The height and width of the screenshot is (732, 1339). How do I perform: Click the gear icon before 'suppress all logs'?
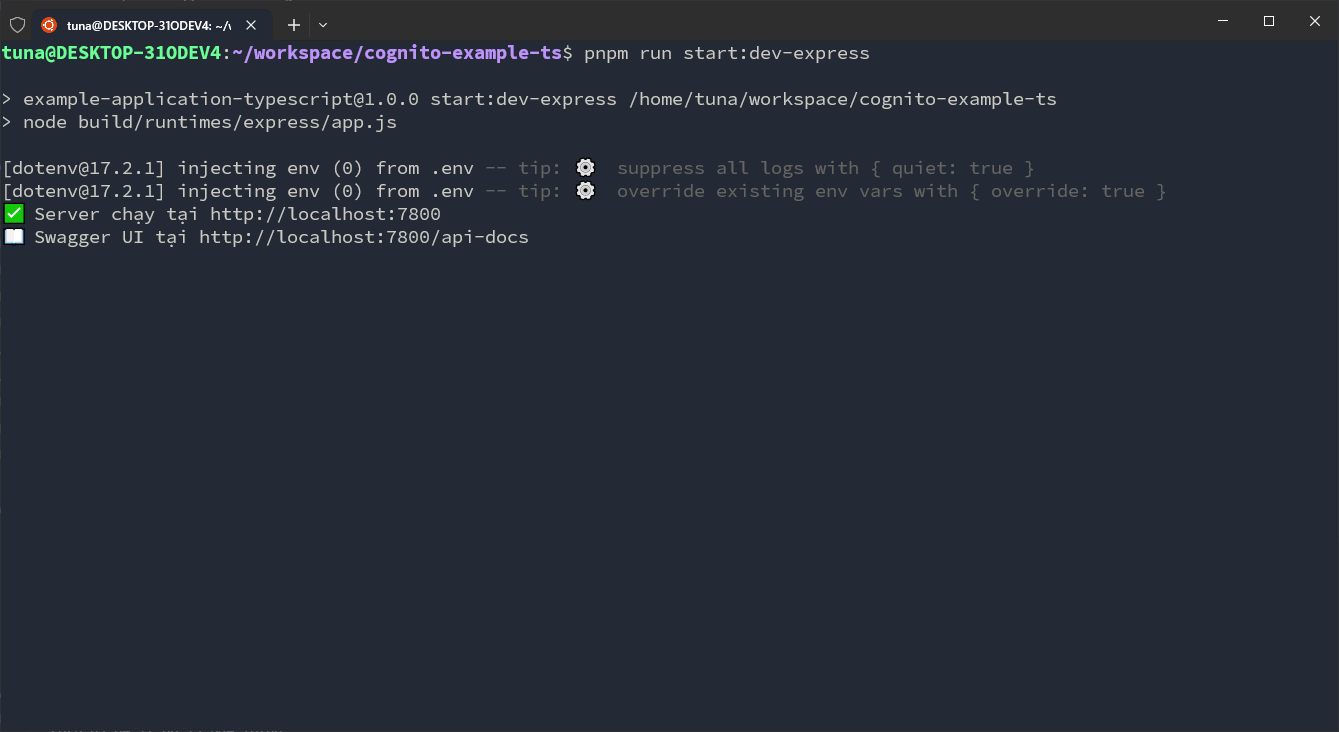pos(586,168)
